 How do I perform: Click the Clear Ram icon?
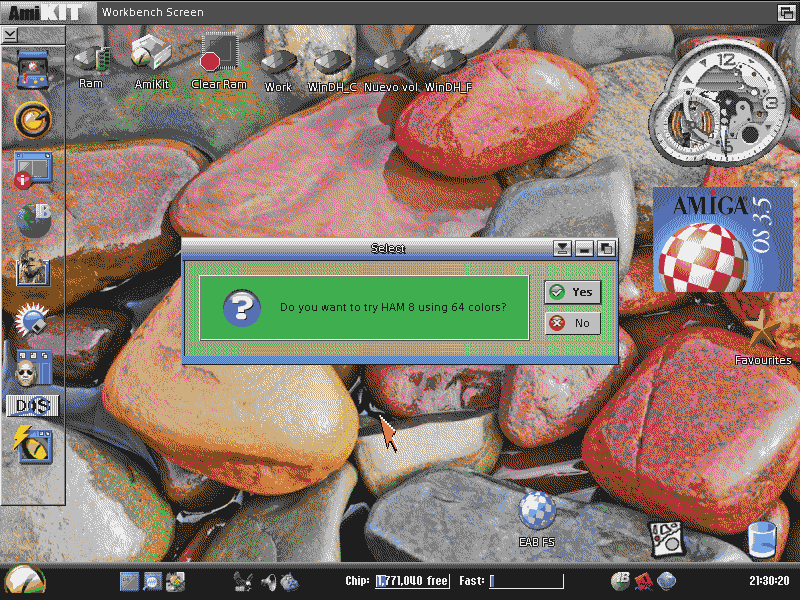(219, 62)
